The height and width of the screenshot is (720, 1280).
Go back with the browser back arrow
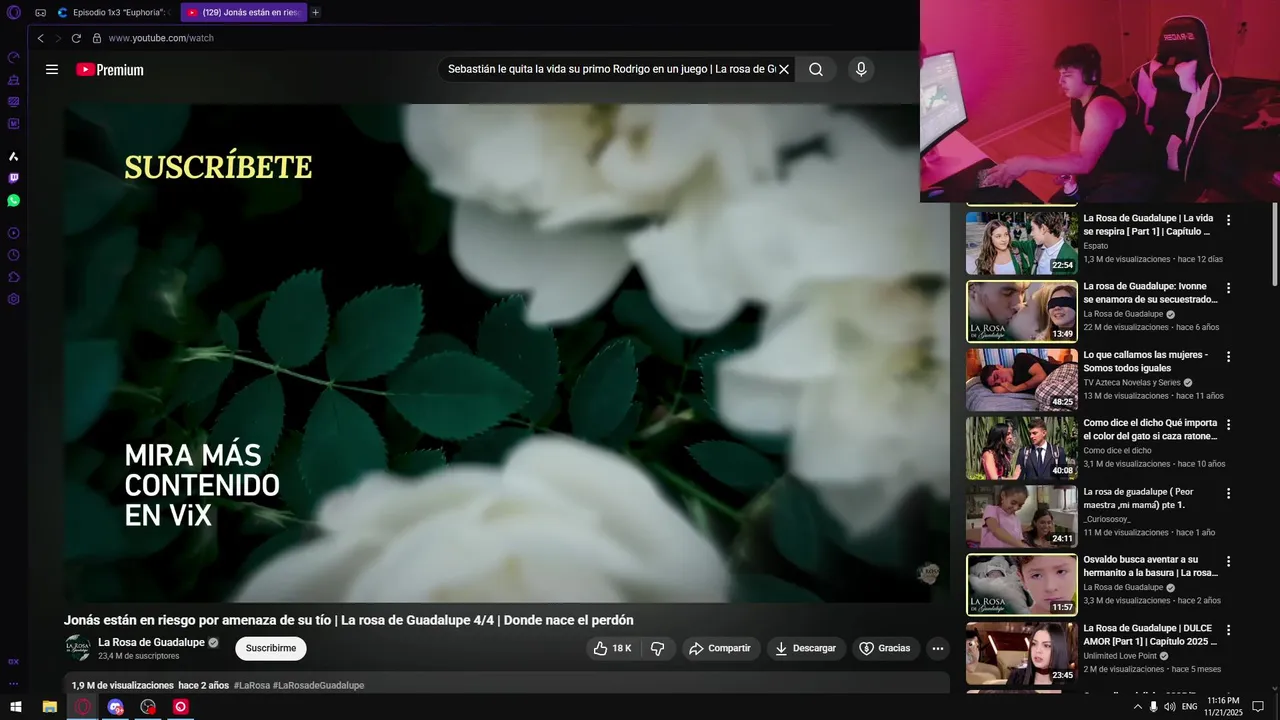pyautogui.click(x=40, y=38)
